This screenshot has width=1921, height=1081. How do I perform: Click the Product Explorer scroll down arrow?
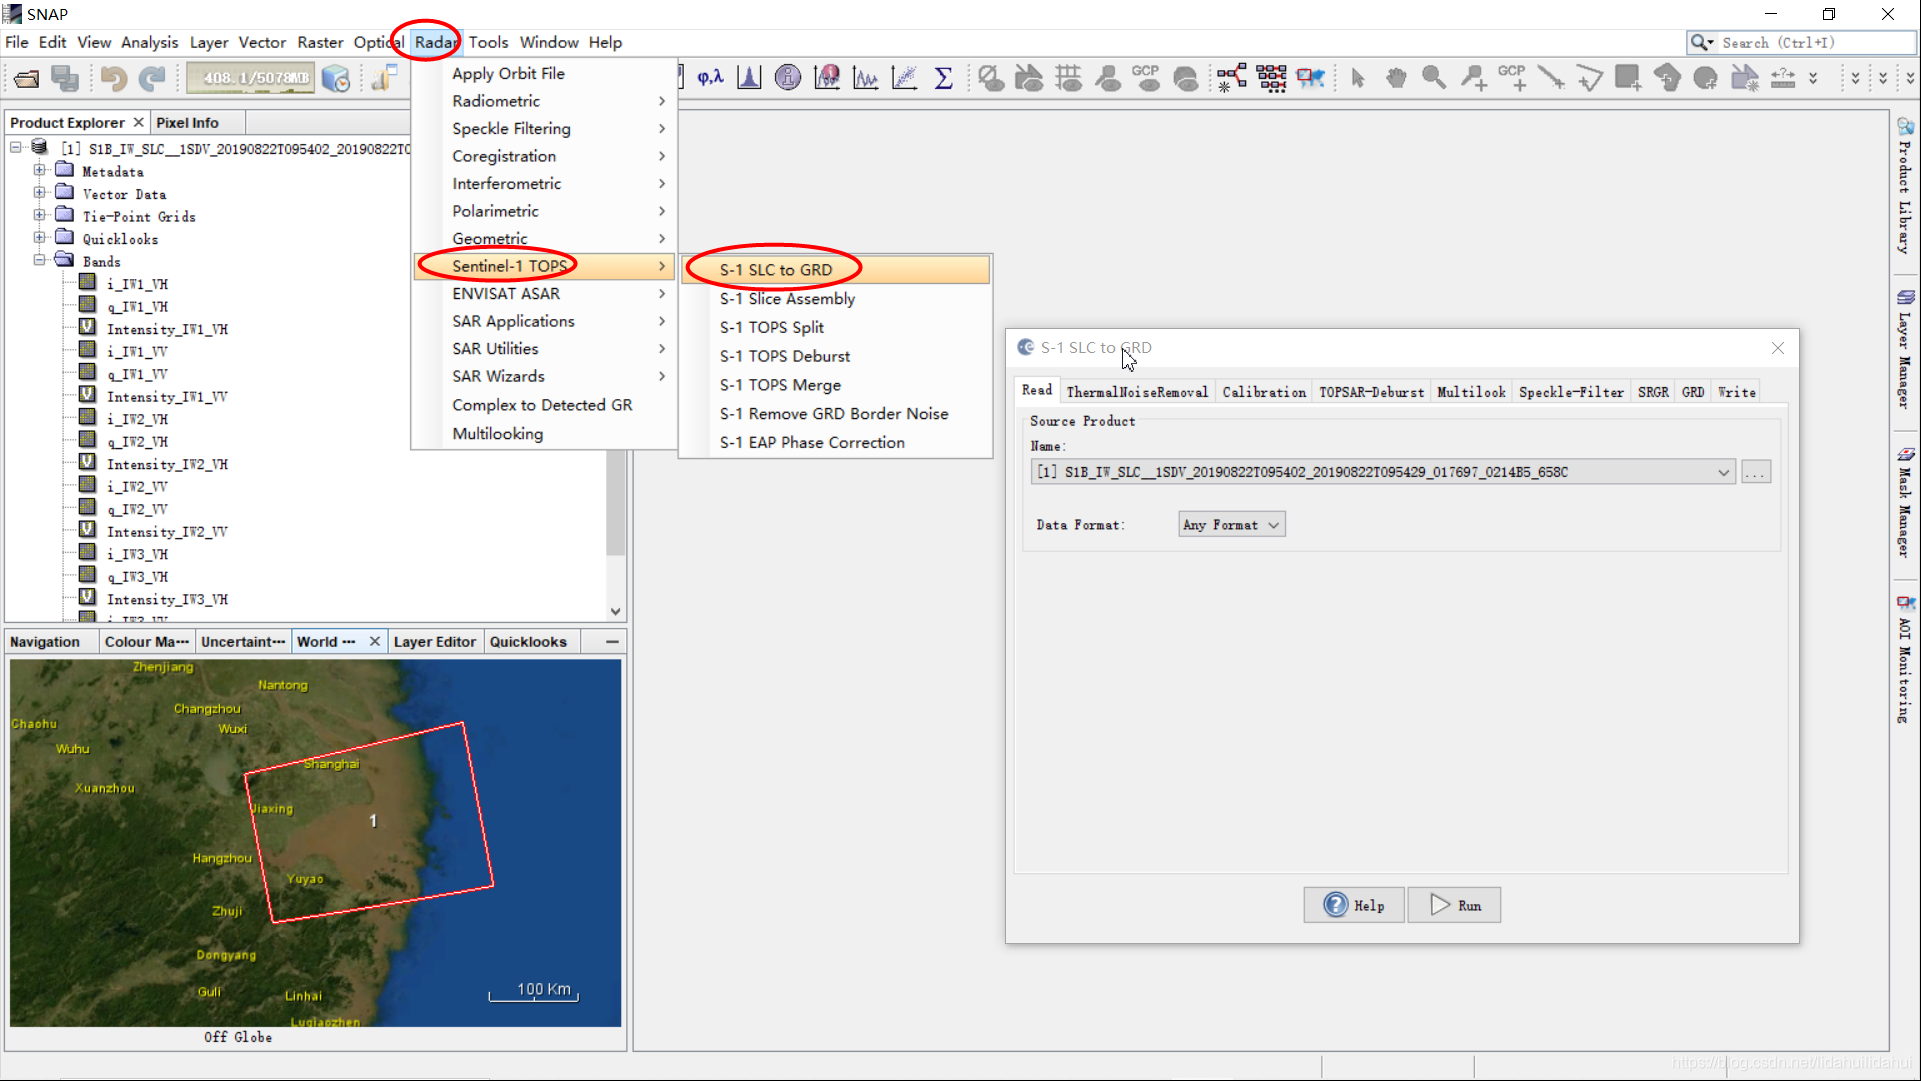coord(615,611)
